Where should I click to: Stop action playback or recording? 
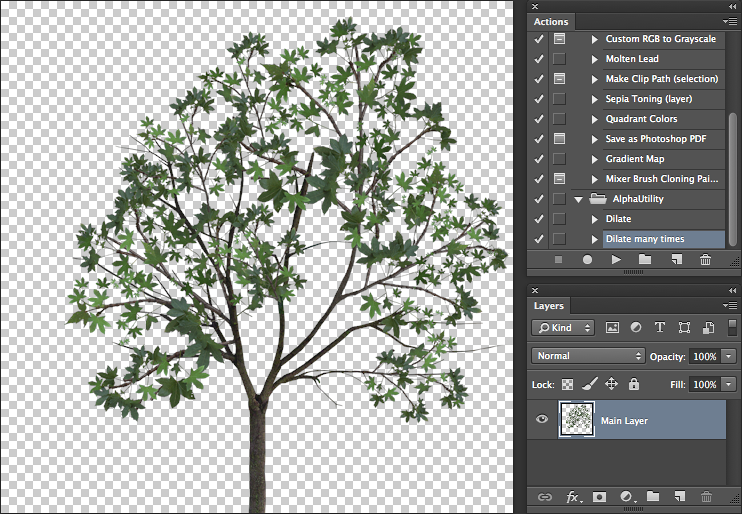coord(559,260)
